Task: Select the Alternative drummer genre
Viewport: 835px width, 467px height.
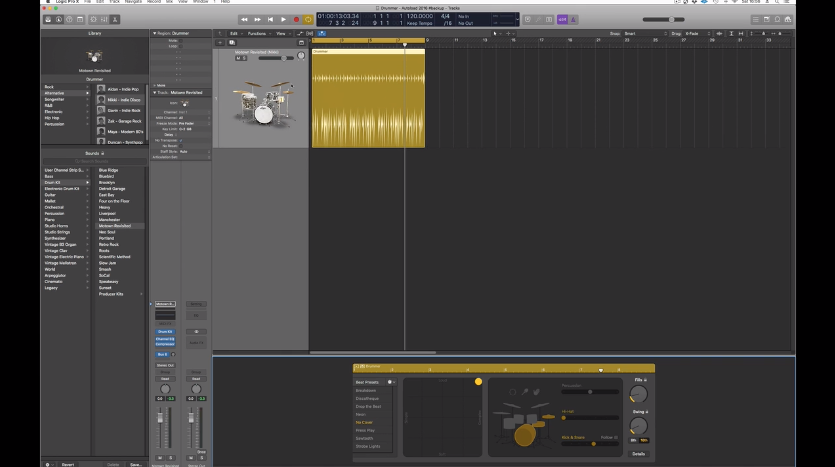Action: coord(67,93)
